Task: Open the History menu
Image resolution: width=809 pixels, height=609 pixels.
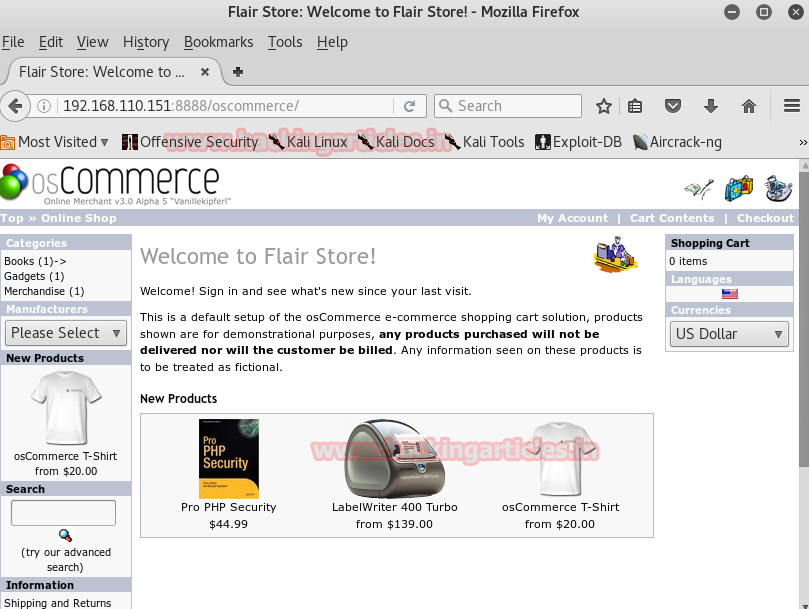Action: pos(146,42)
